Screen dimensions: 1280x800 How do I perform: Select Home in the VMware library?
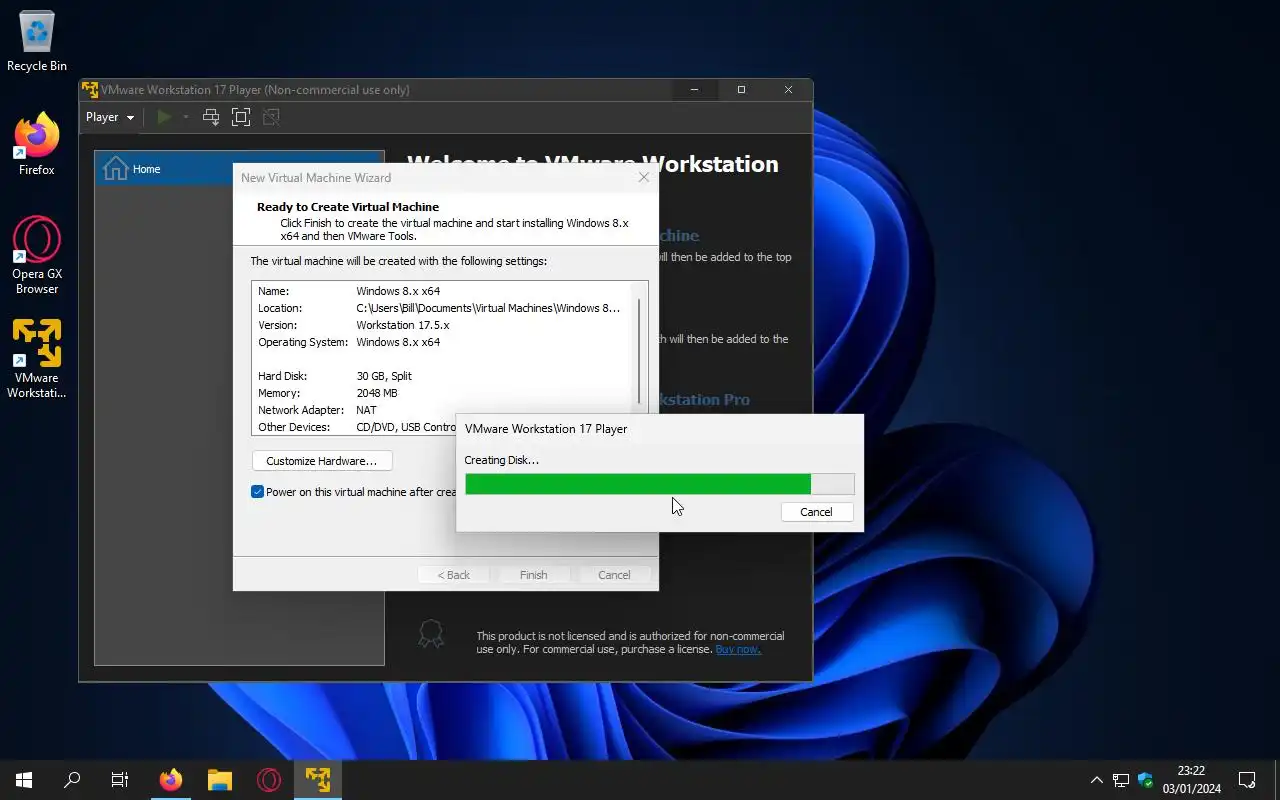[239, 169]
